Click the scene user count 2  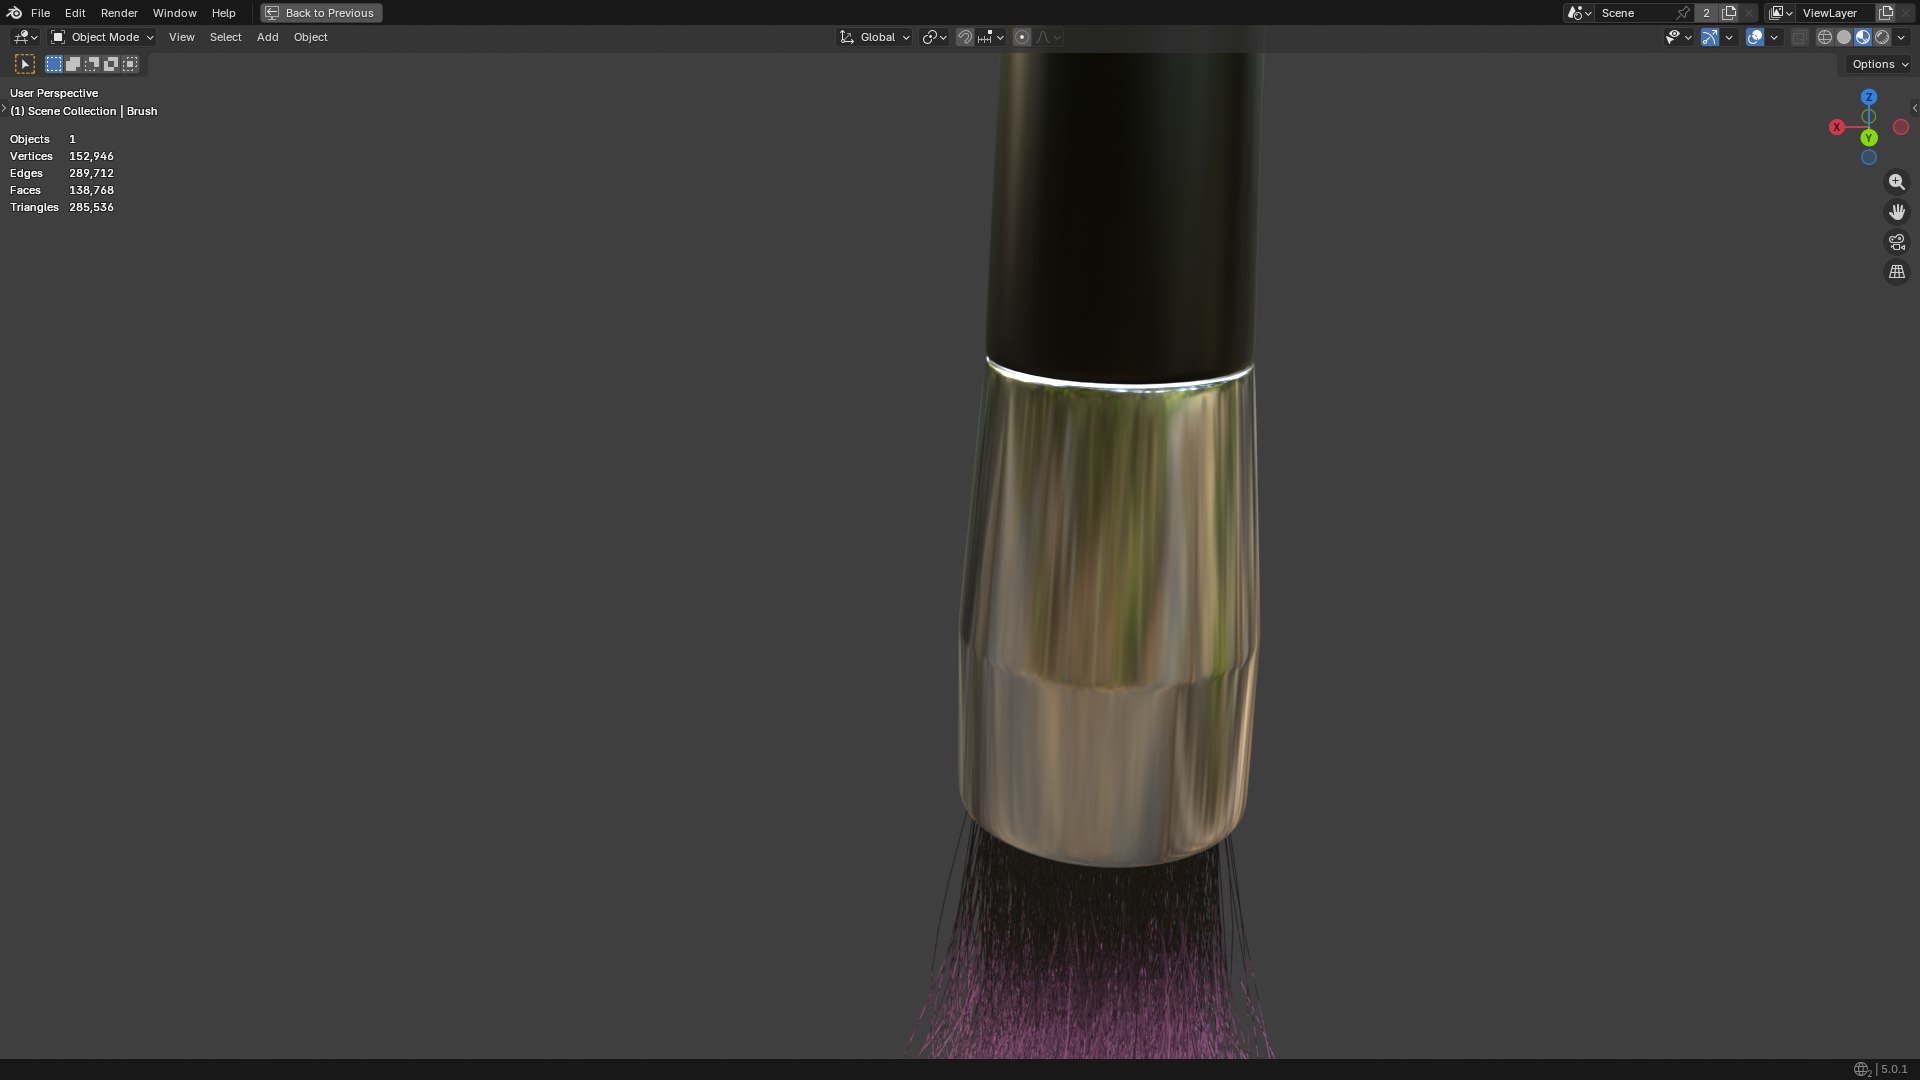(1707, 13)
